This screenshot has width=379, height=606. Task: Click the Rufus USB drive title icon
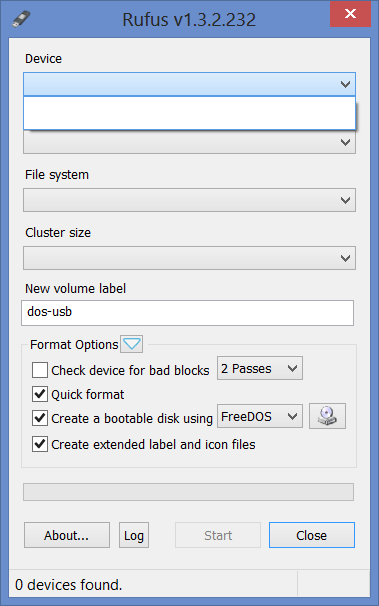click(x=20, y=19)
